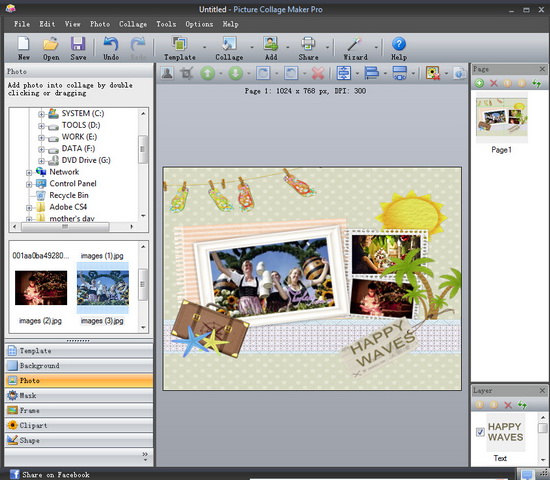Switch to the Mask sidebar section
This screenshot has height=480, width=550.
(x=79, y=395)
